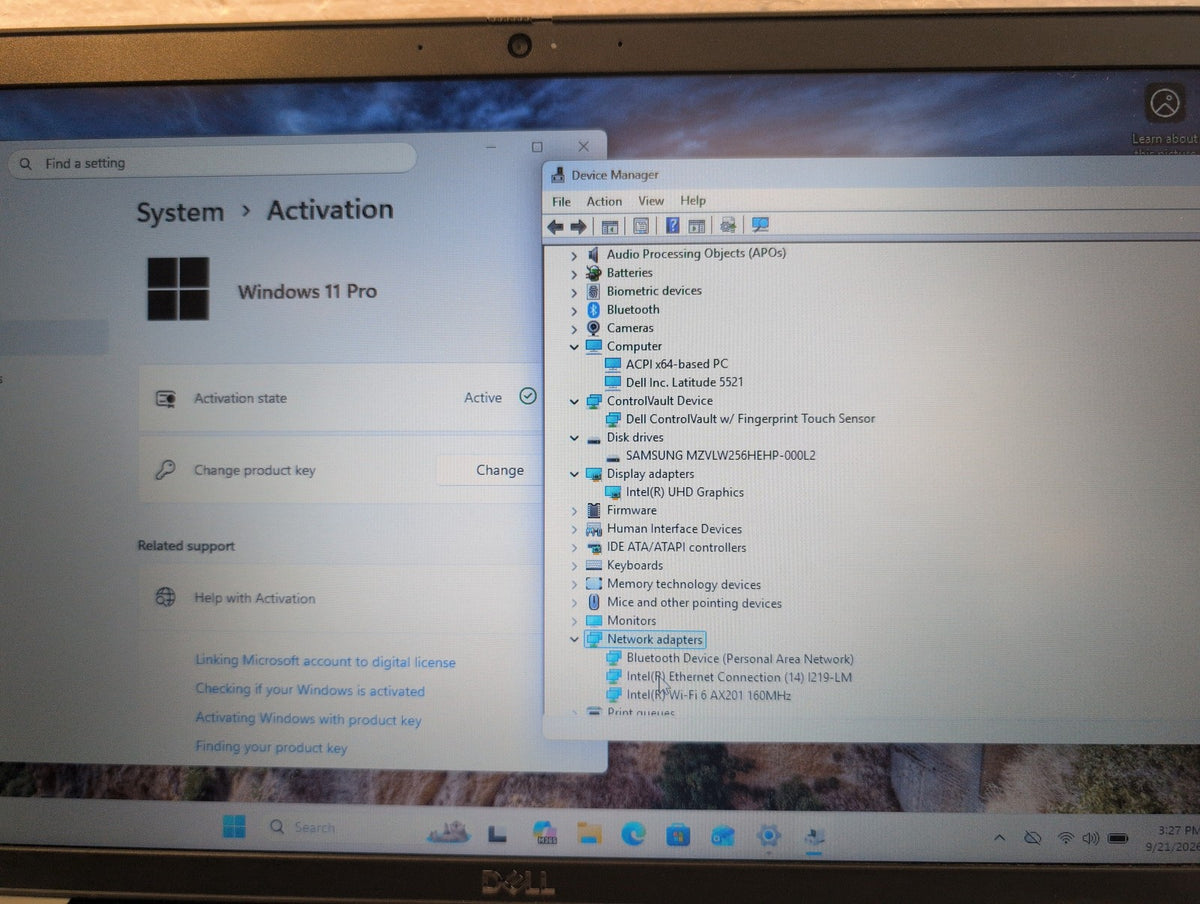Open Linking Microsoft account to digital license link
Screen dimensions: 1200x904
tap(325, 662)
